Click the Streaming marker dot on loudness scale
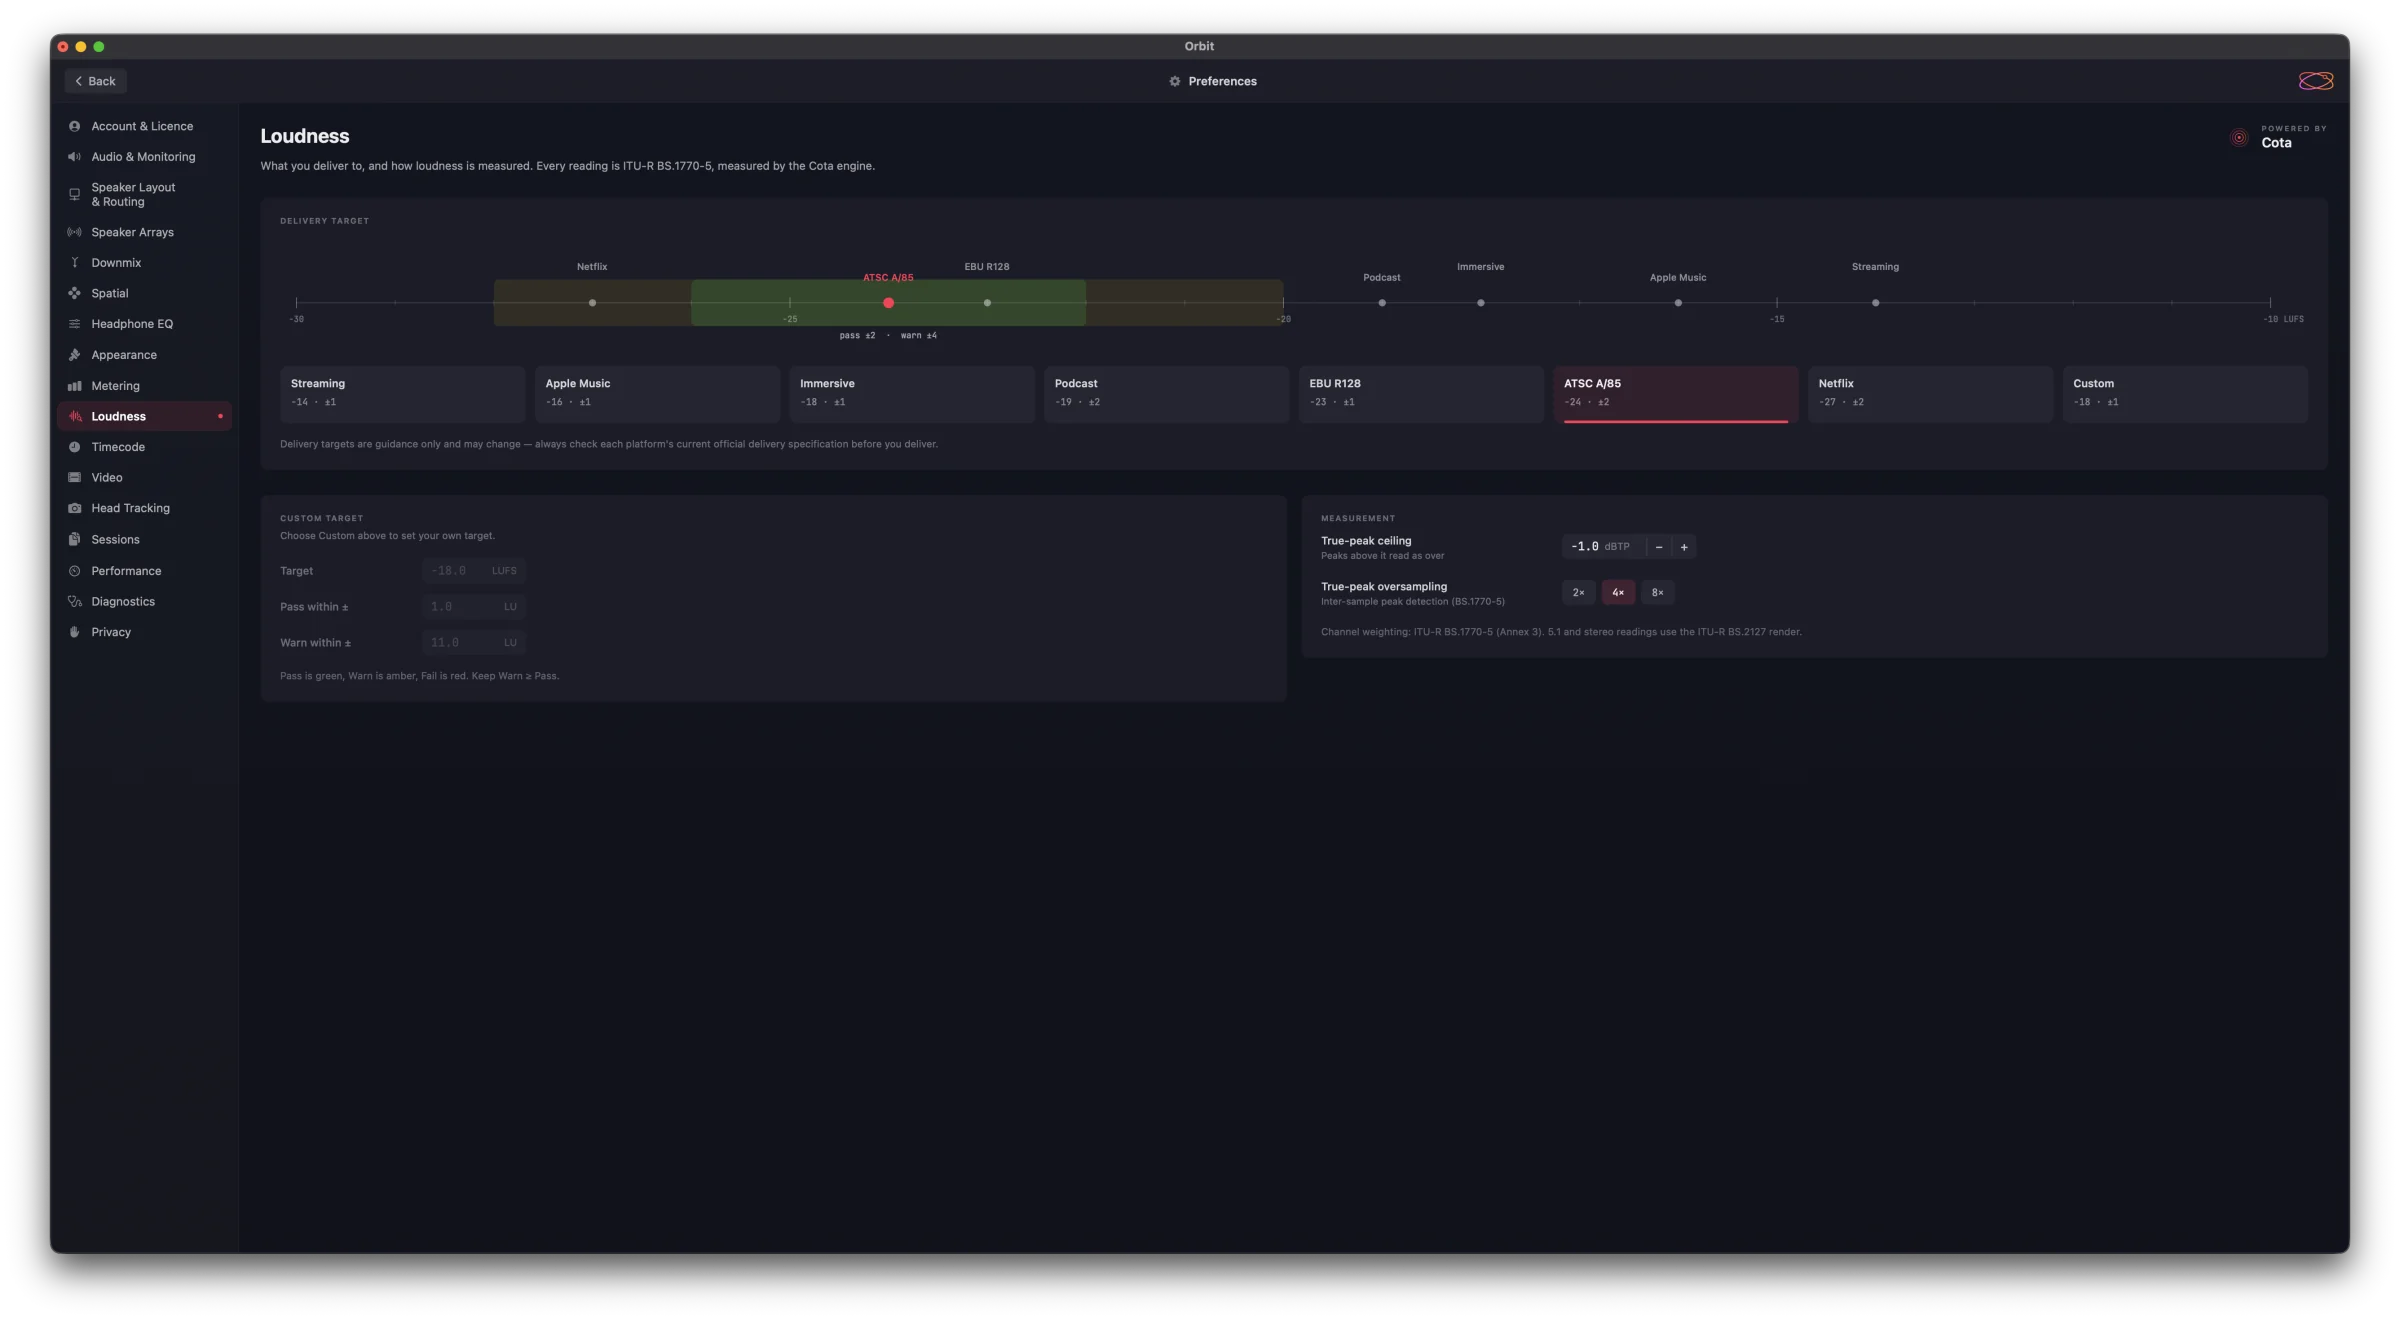 (1875, 303)
